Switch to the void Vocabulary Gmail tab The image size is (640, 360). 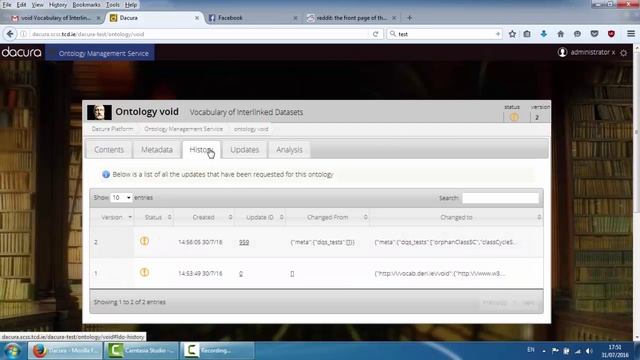(x=55, y=18)
